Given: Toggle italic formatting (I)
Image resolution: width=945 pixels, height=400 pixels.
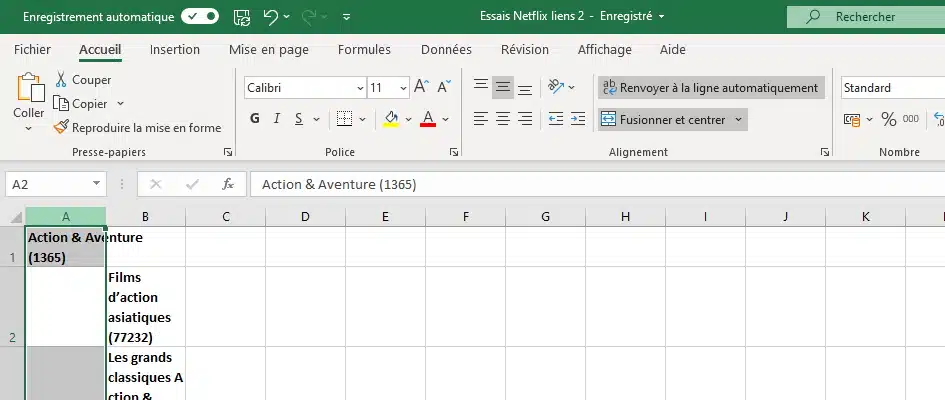Looking at the screenshot, I should 277,119.
